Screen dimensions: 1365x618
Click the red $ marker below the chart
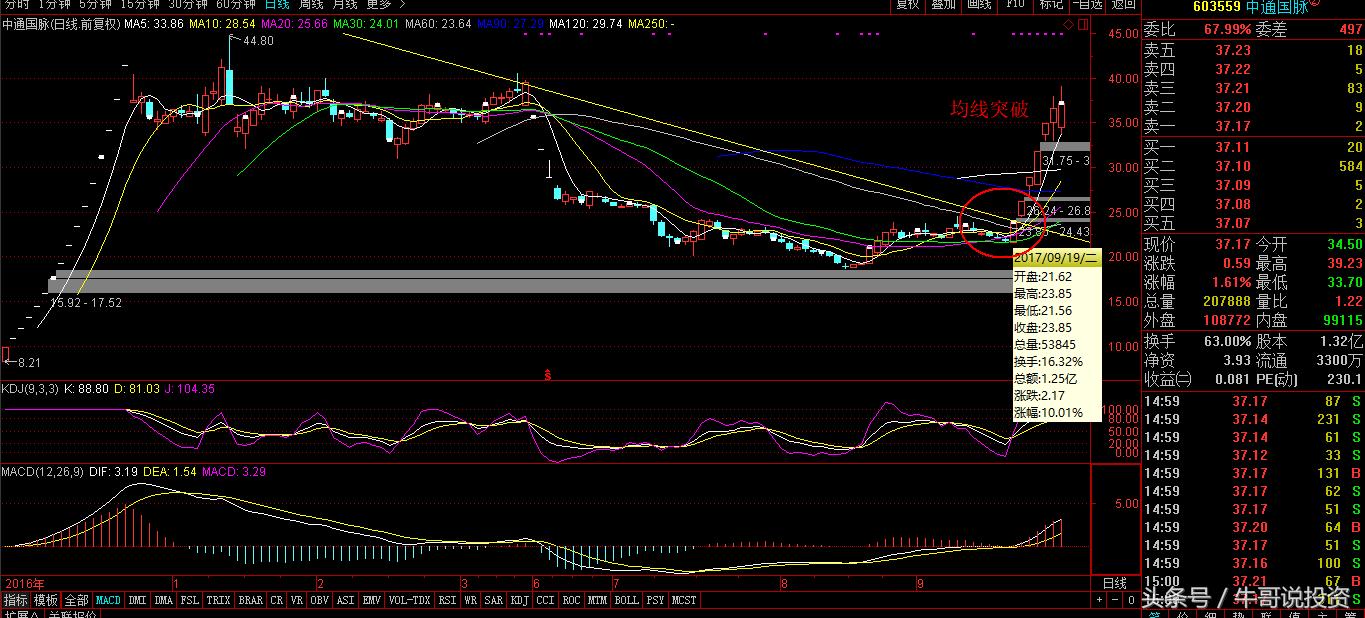(x=547, y=375)
